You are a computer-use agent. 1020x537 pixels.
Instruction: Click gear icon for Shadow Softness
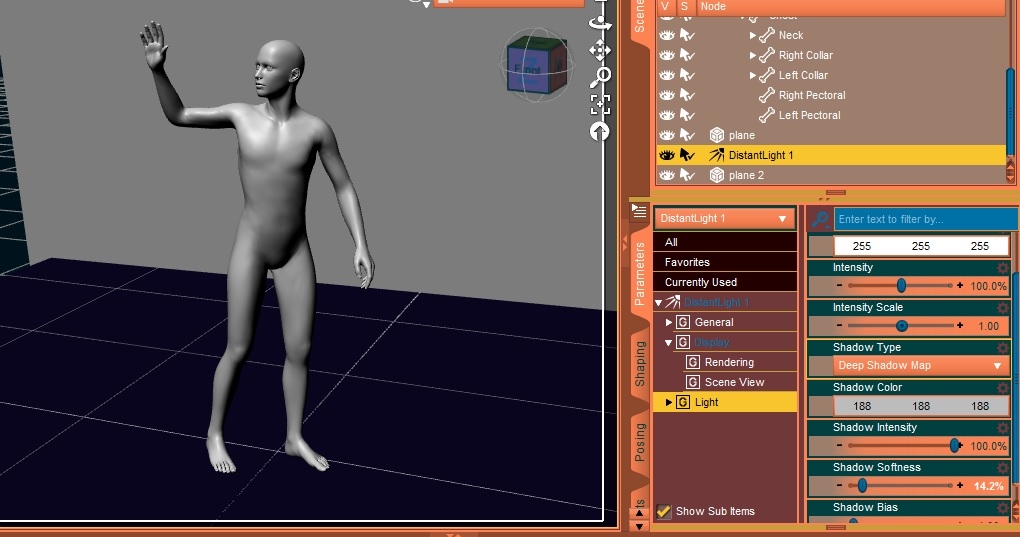click(1003, 468)
